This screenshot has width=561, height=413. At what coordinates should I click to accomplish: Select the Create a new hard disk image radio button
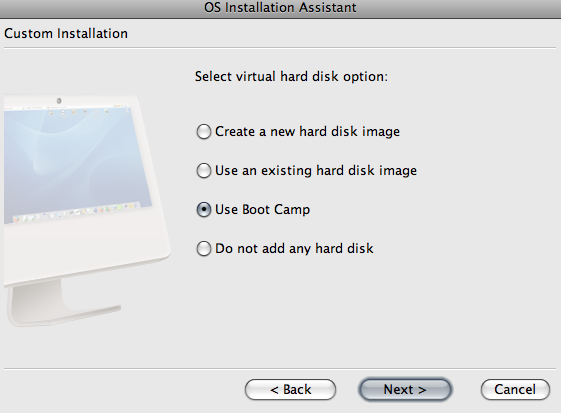pyautogui.click(x=204, y=132)
